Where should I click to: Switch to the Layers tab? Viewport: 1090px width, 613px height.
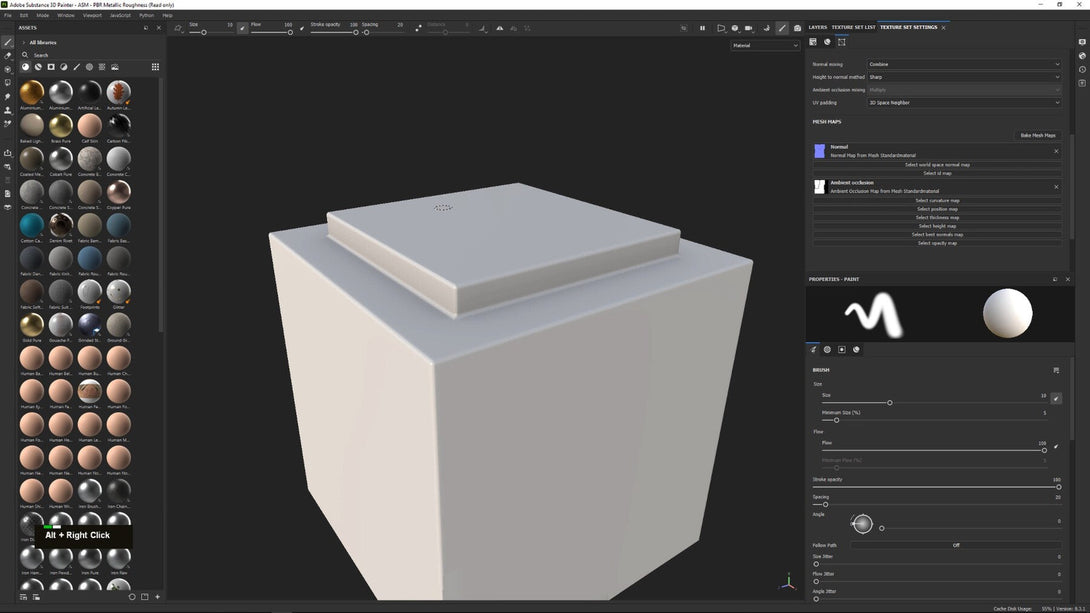(x=818, y=27)
